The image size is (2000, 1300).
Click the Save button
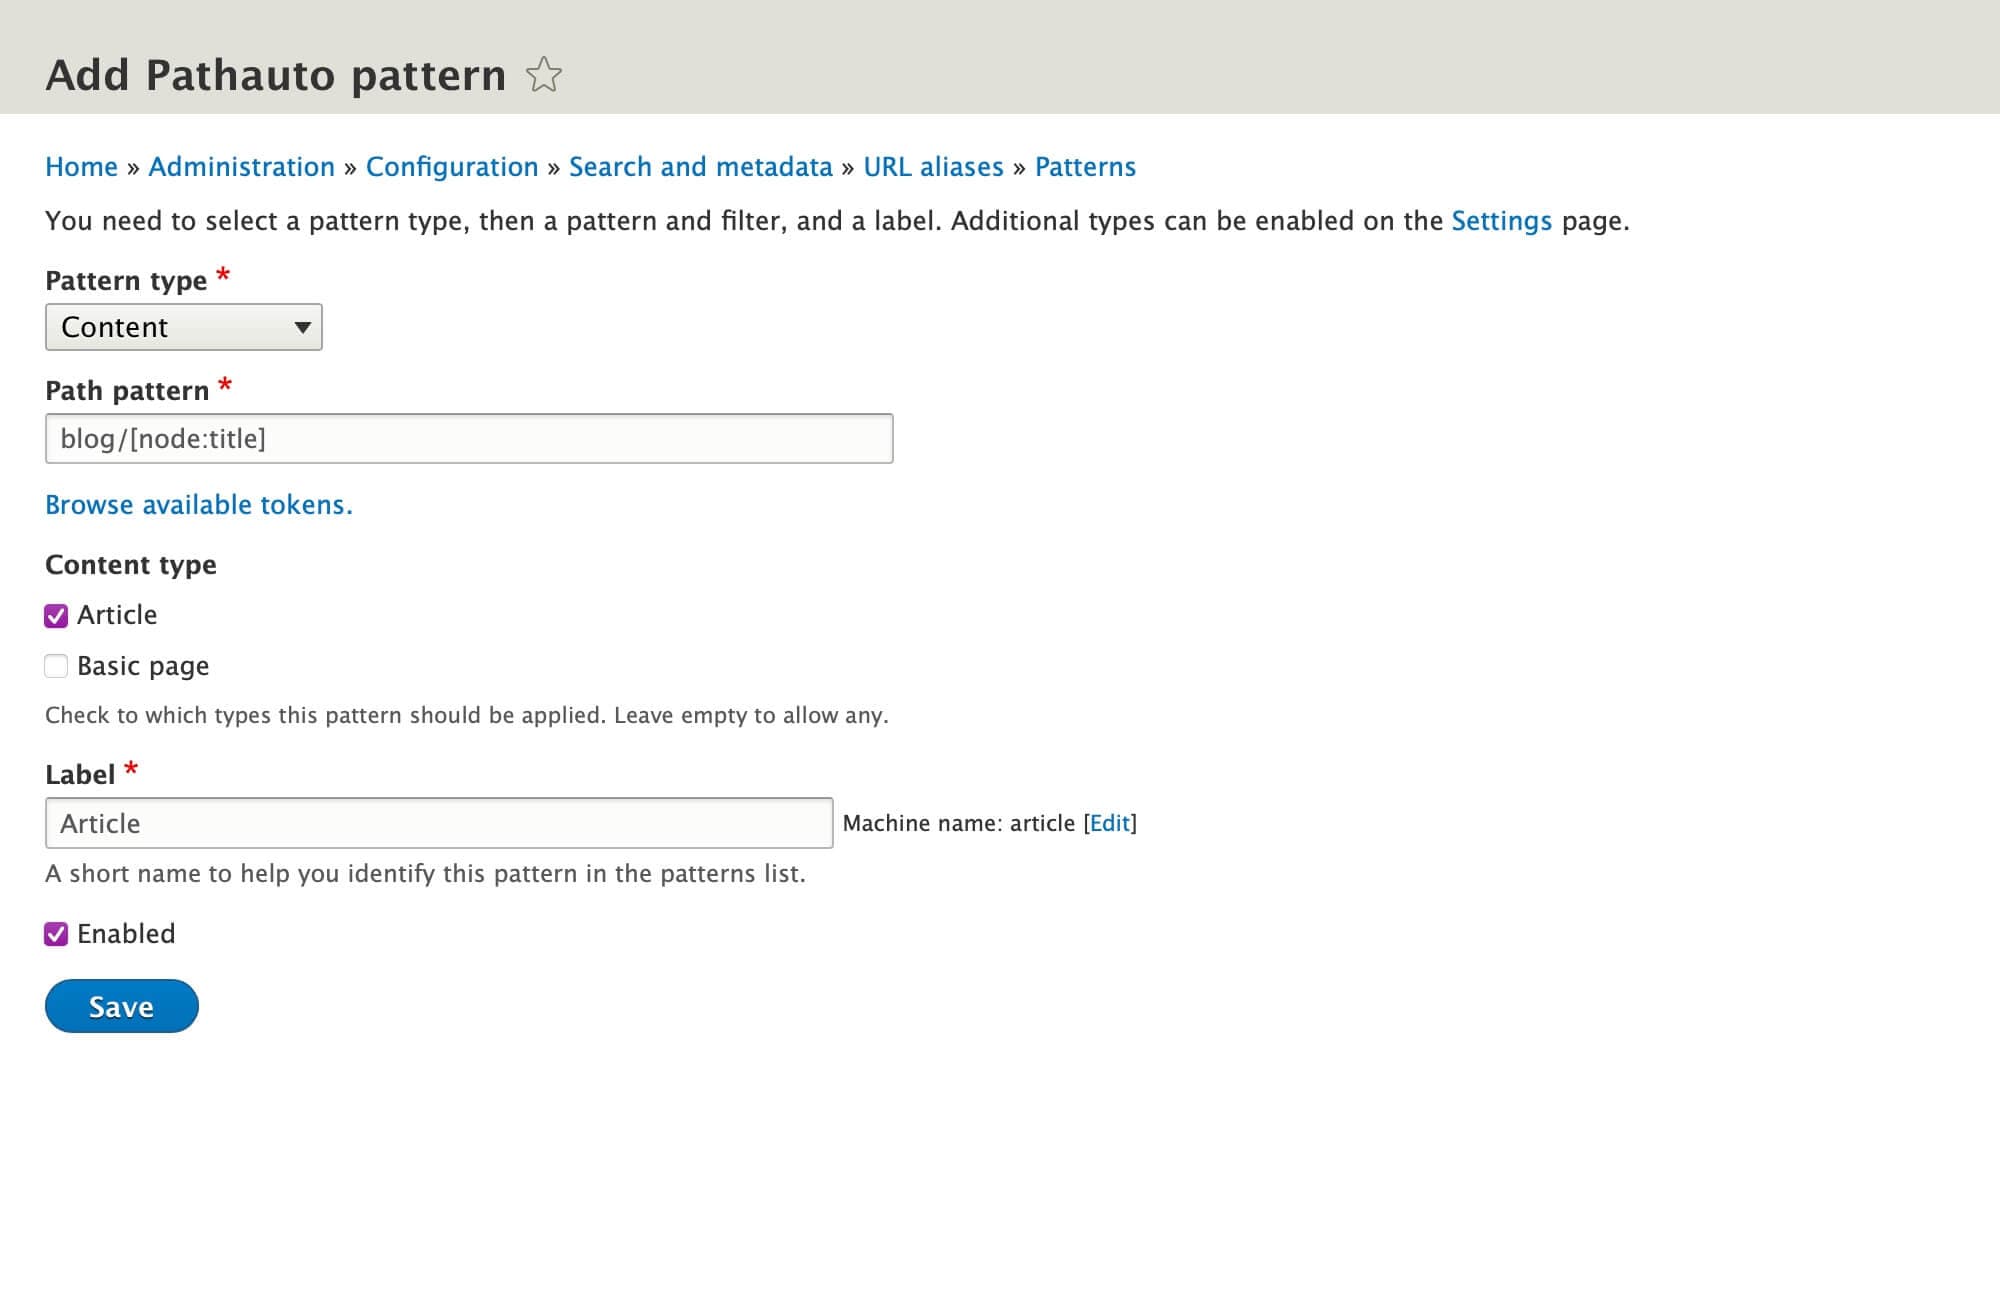tap(122, 1006)
